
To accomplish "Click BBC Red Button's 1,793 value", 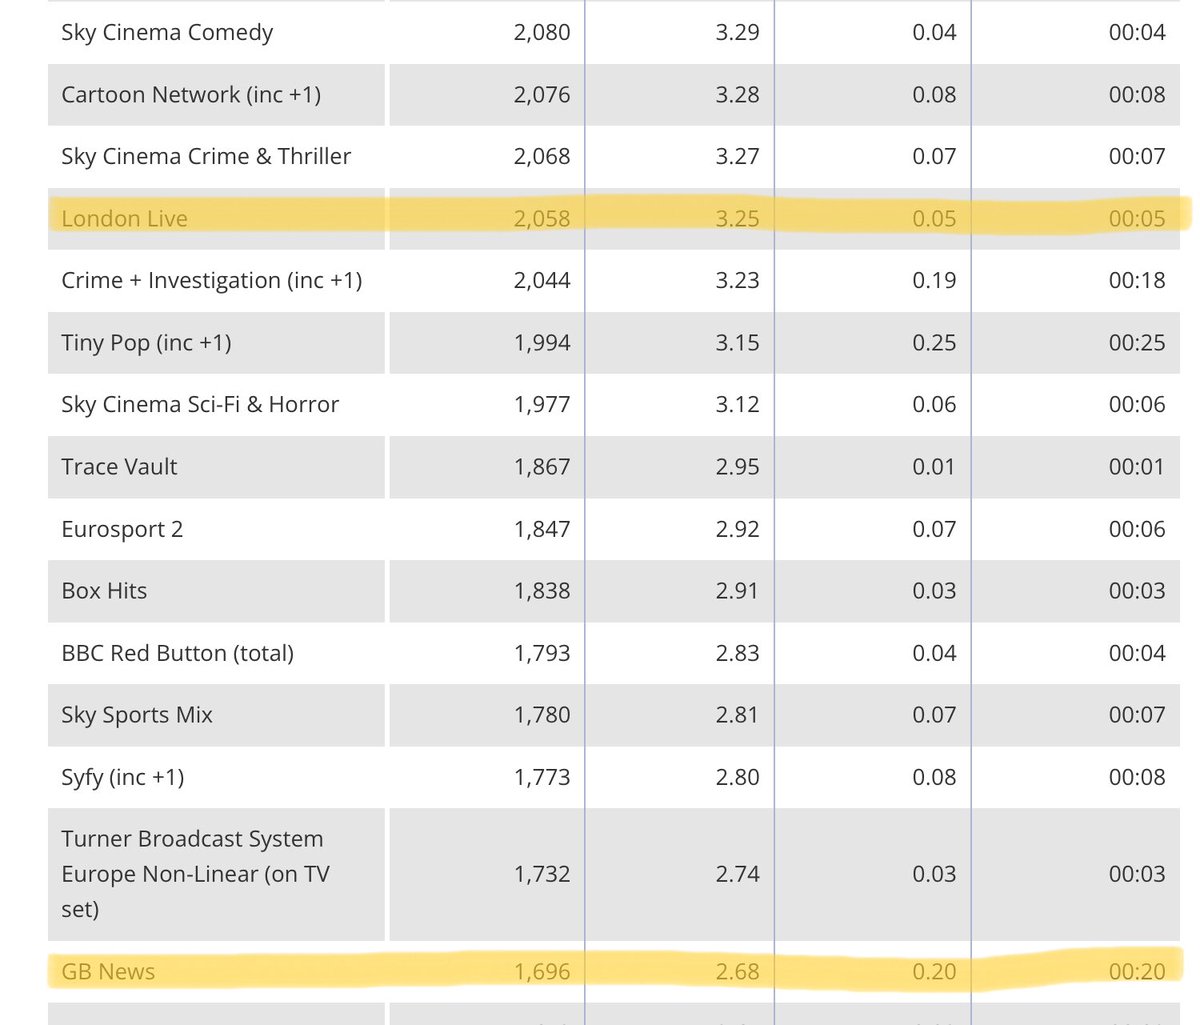I will click(x=542, y=653).
